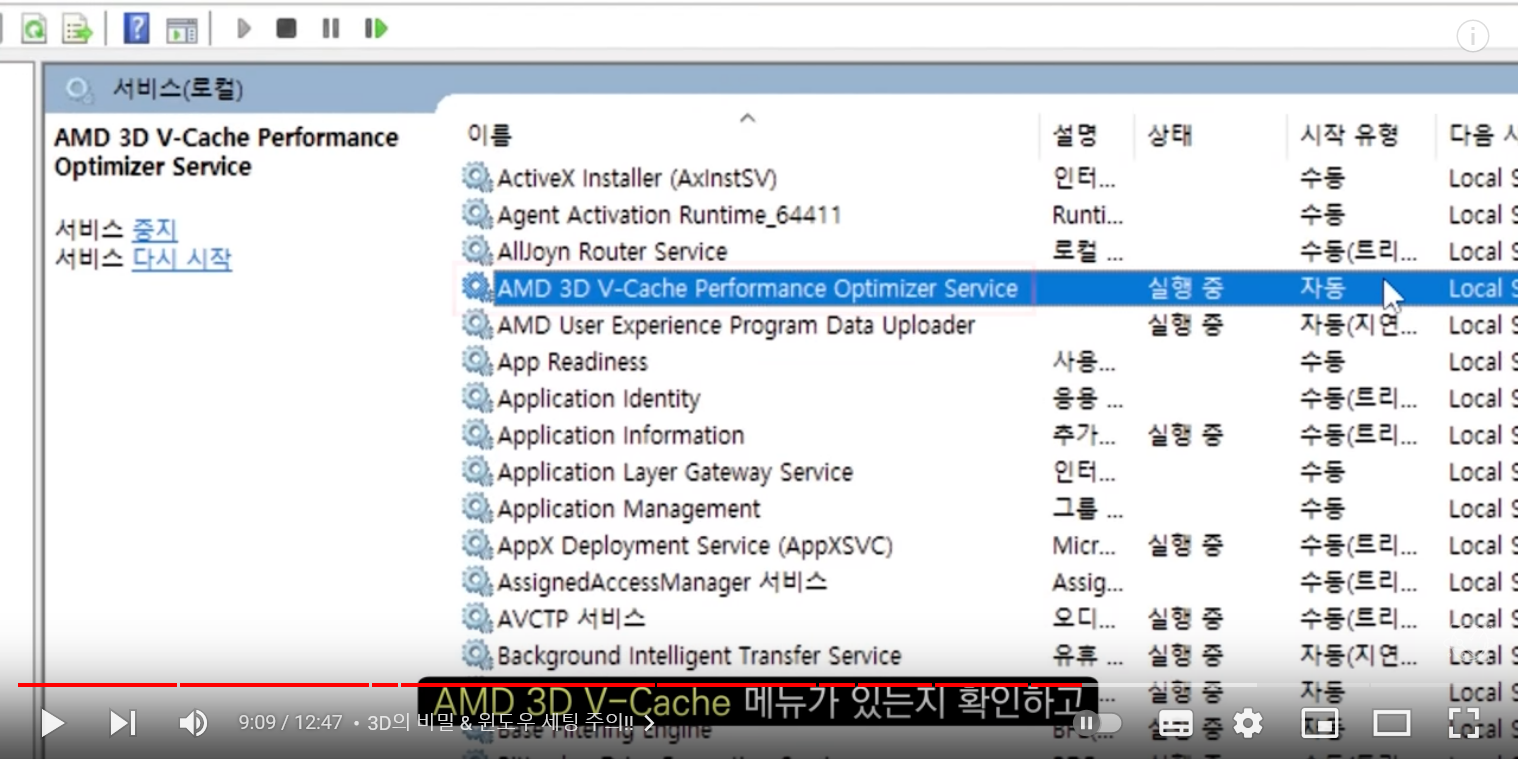Click the video info 'i' icon

[1472, 36]
